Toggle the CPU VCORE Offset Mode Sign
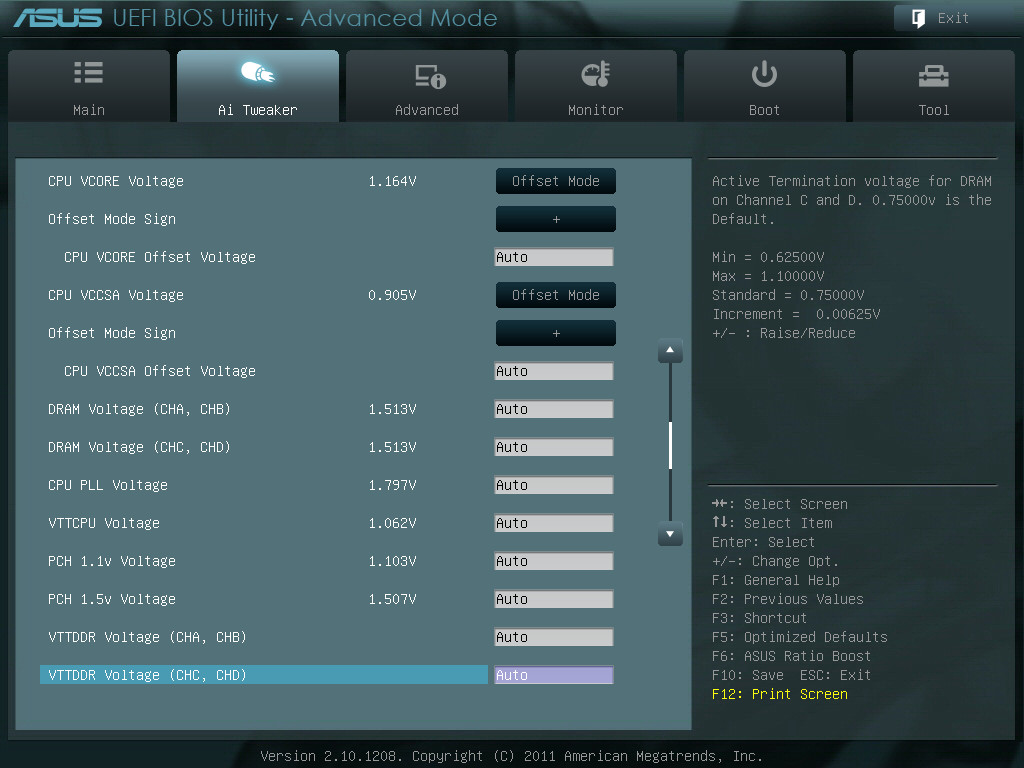The image size is (1024, 768). pyautogui.click(x=556, y=219)
